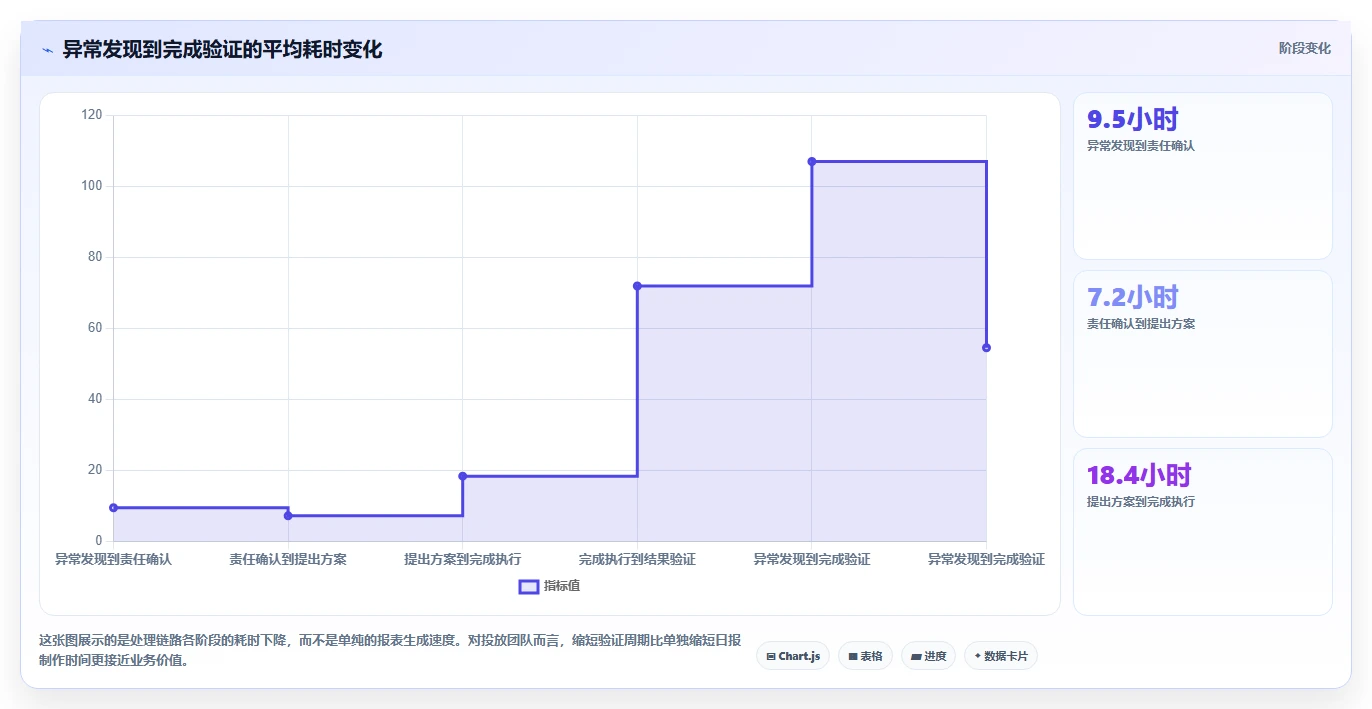This screenshot has width=1372, height=709.
Task: Click the card caption 责任确认到提出方案
Action: coord(1141,324)
